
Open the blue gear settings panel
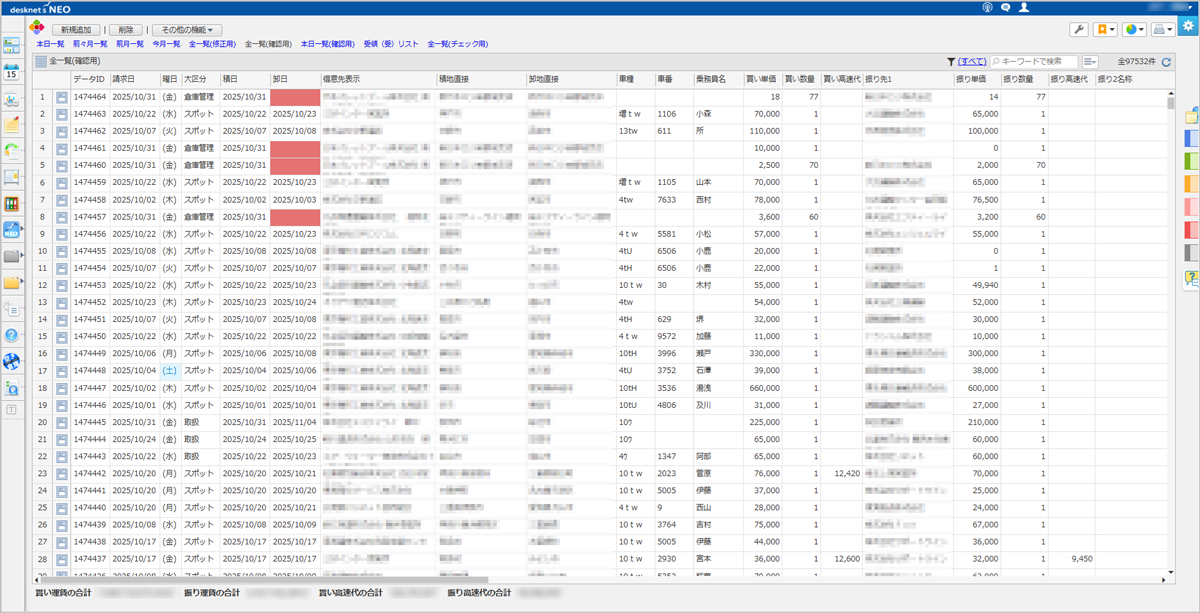click(1187, 26)
